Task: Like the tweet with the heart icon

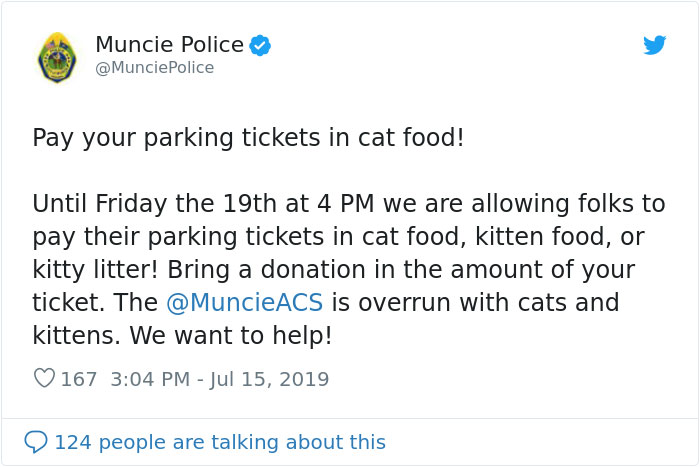Action: (x=44, y=379)
